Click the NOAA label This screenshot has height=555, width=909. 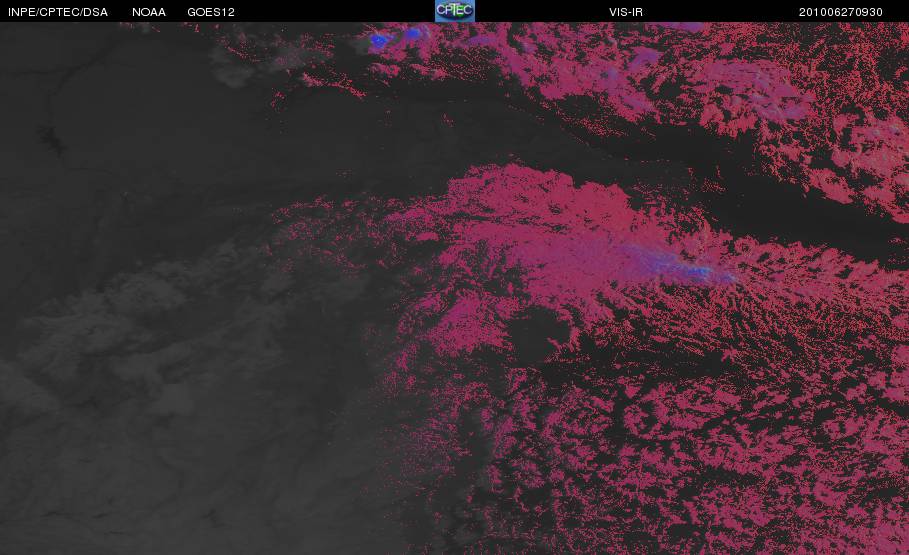[x=149, y=12]
